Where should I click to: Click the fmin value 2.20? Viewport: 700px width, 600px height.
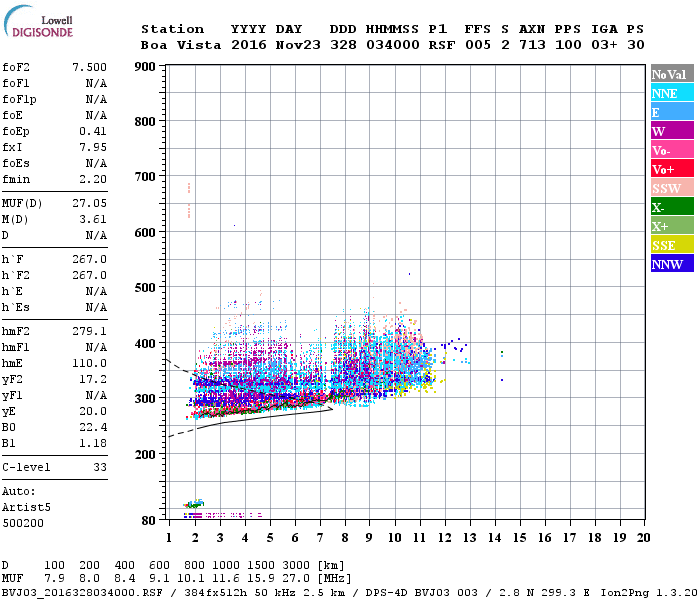coord(93,179)
